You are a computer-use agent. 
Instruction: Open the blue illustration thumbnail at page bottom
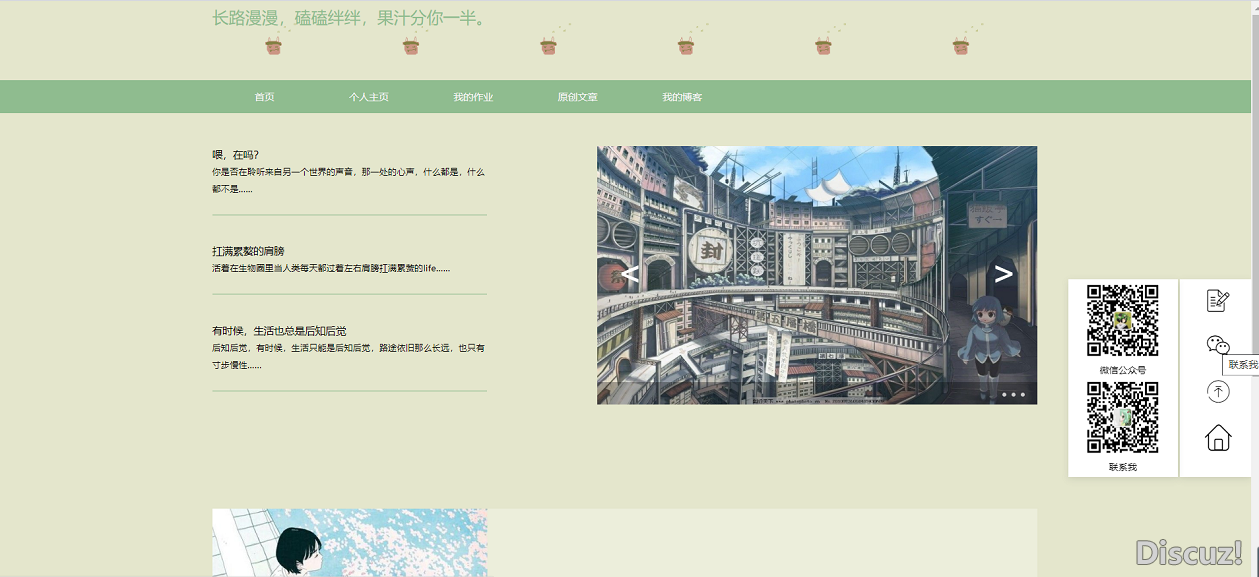[350, 543]
